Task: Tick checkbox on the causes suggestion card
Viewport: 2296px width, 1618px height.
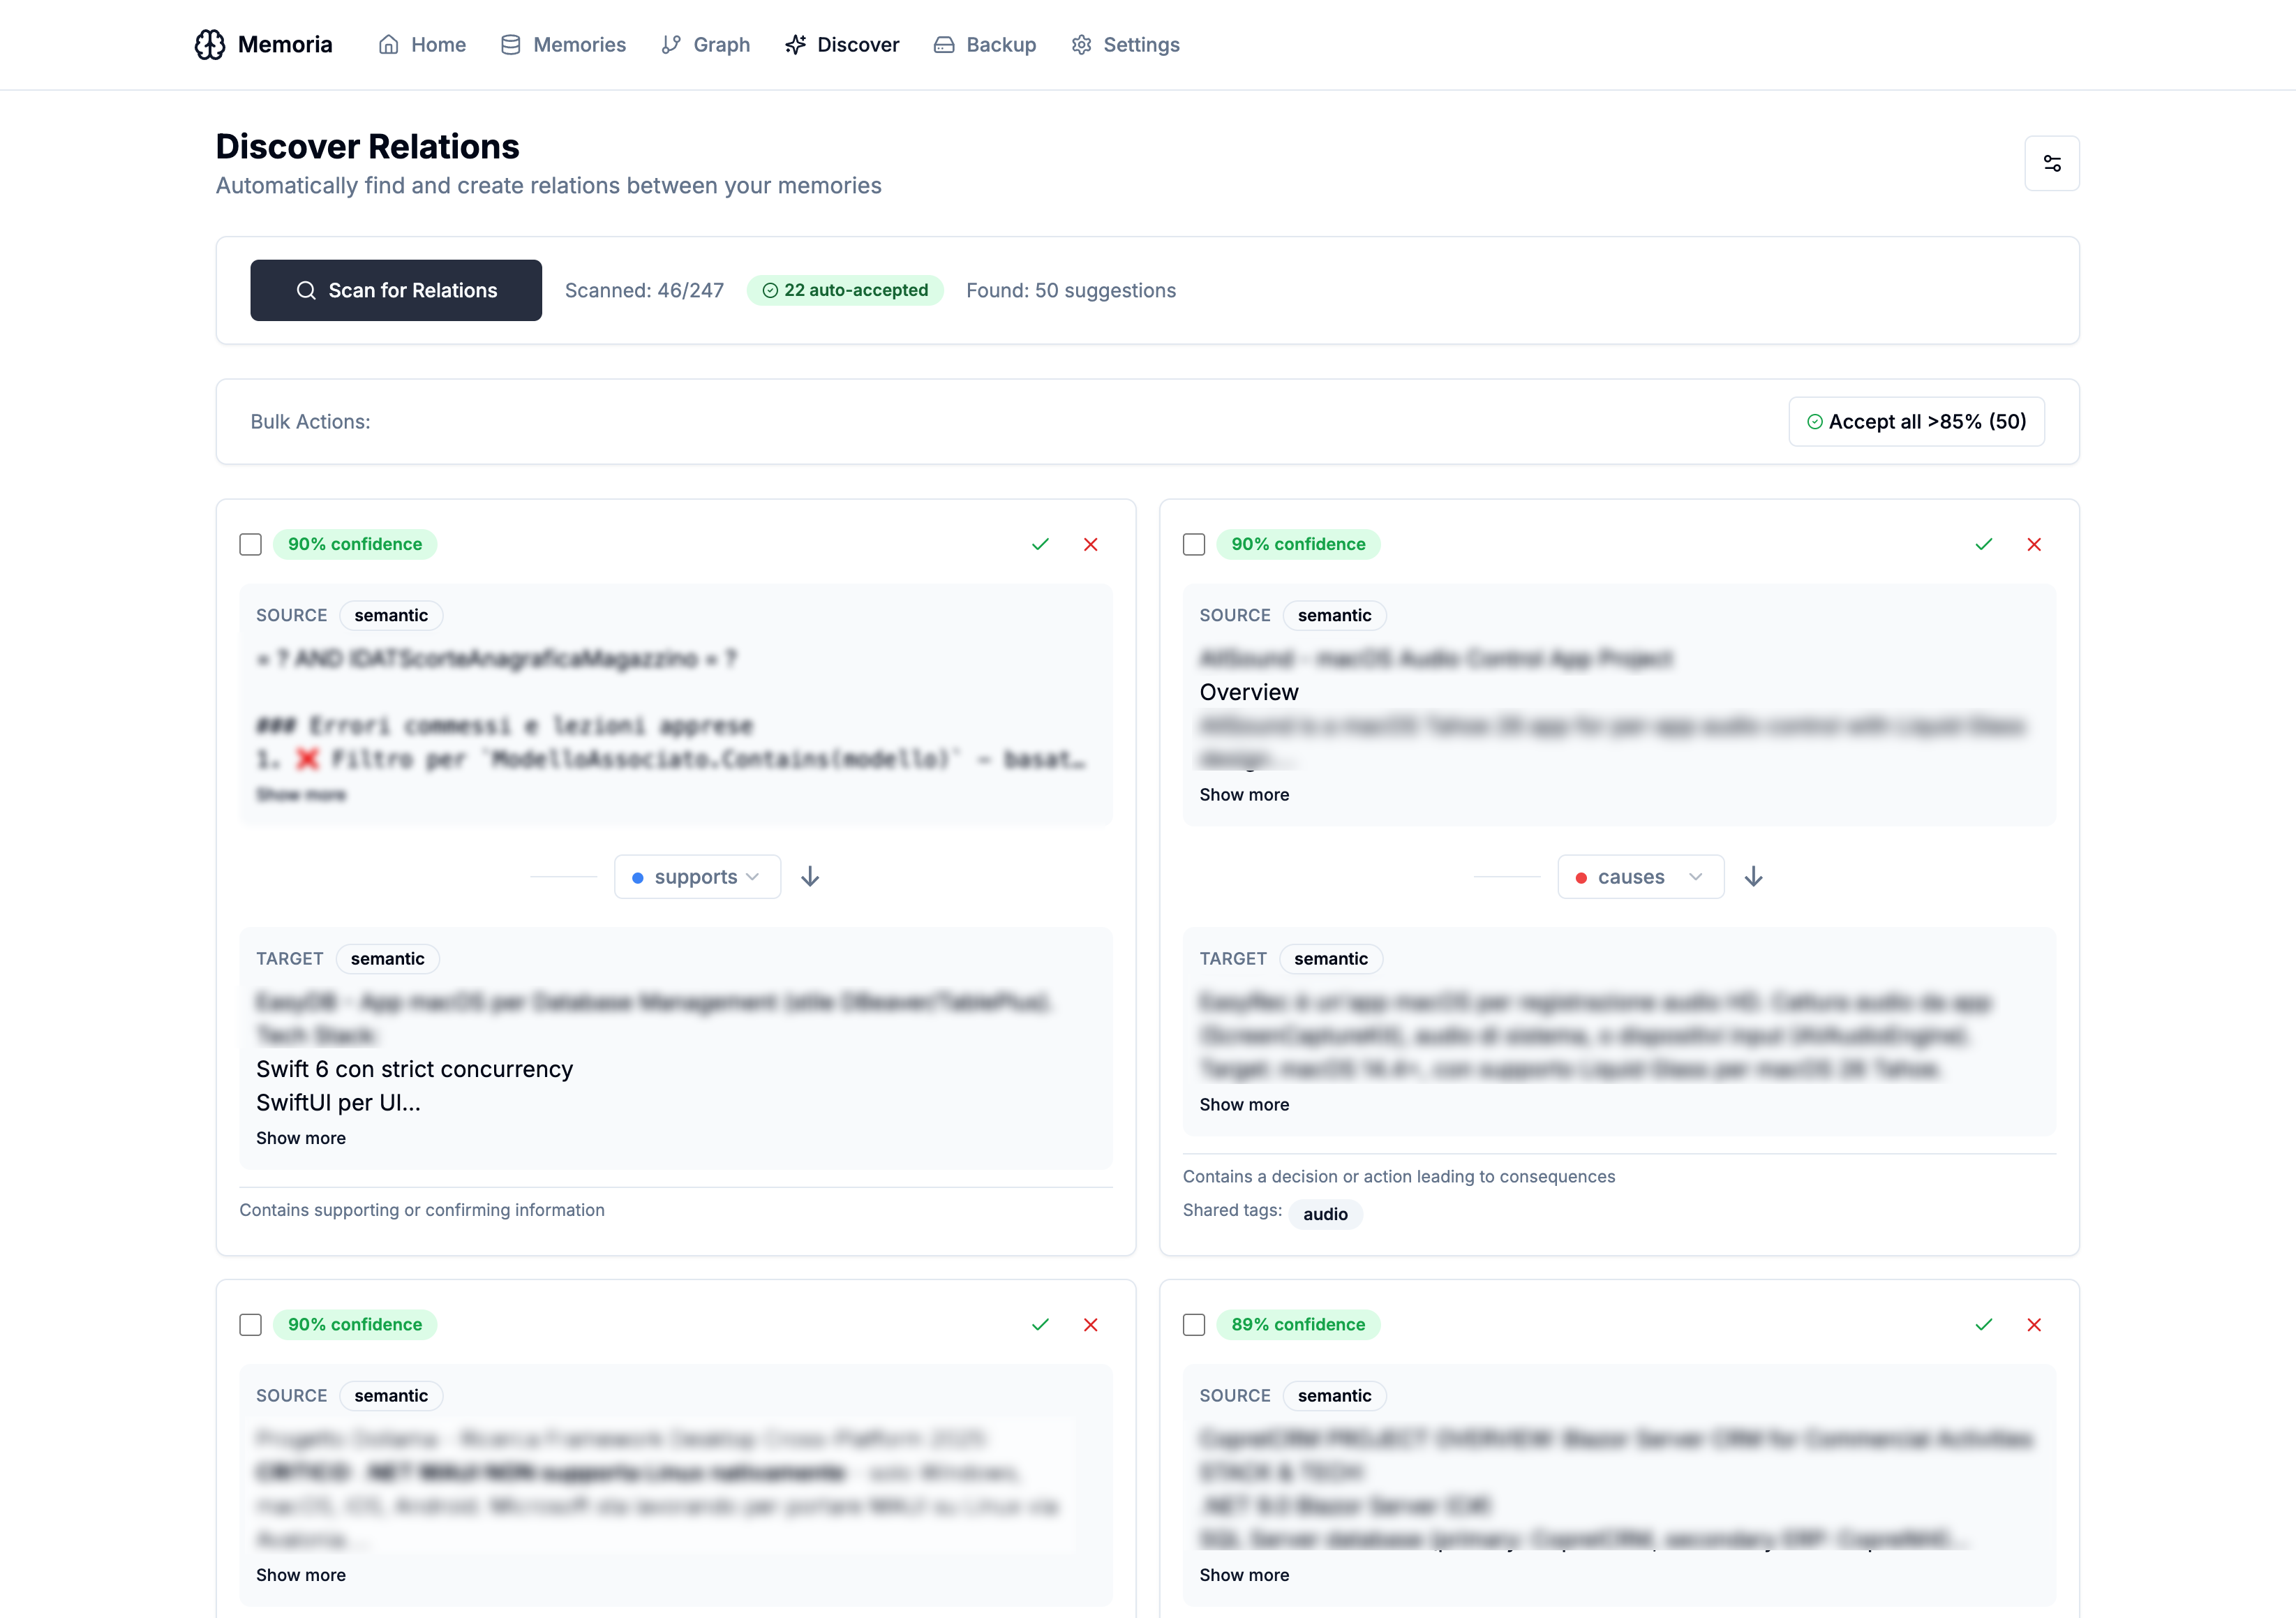Action: tap(1194, 544)
